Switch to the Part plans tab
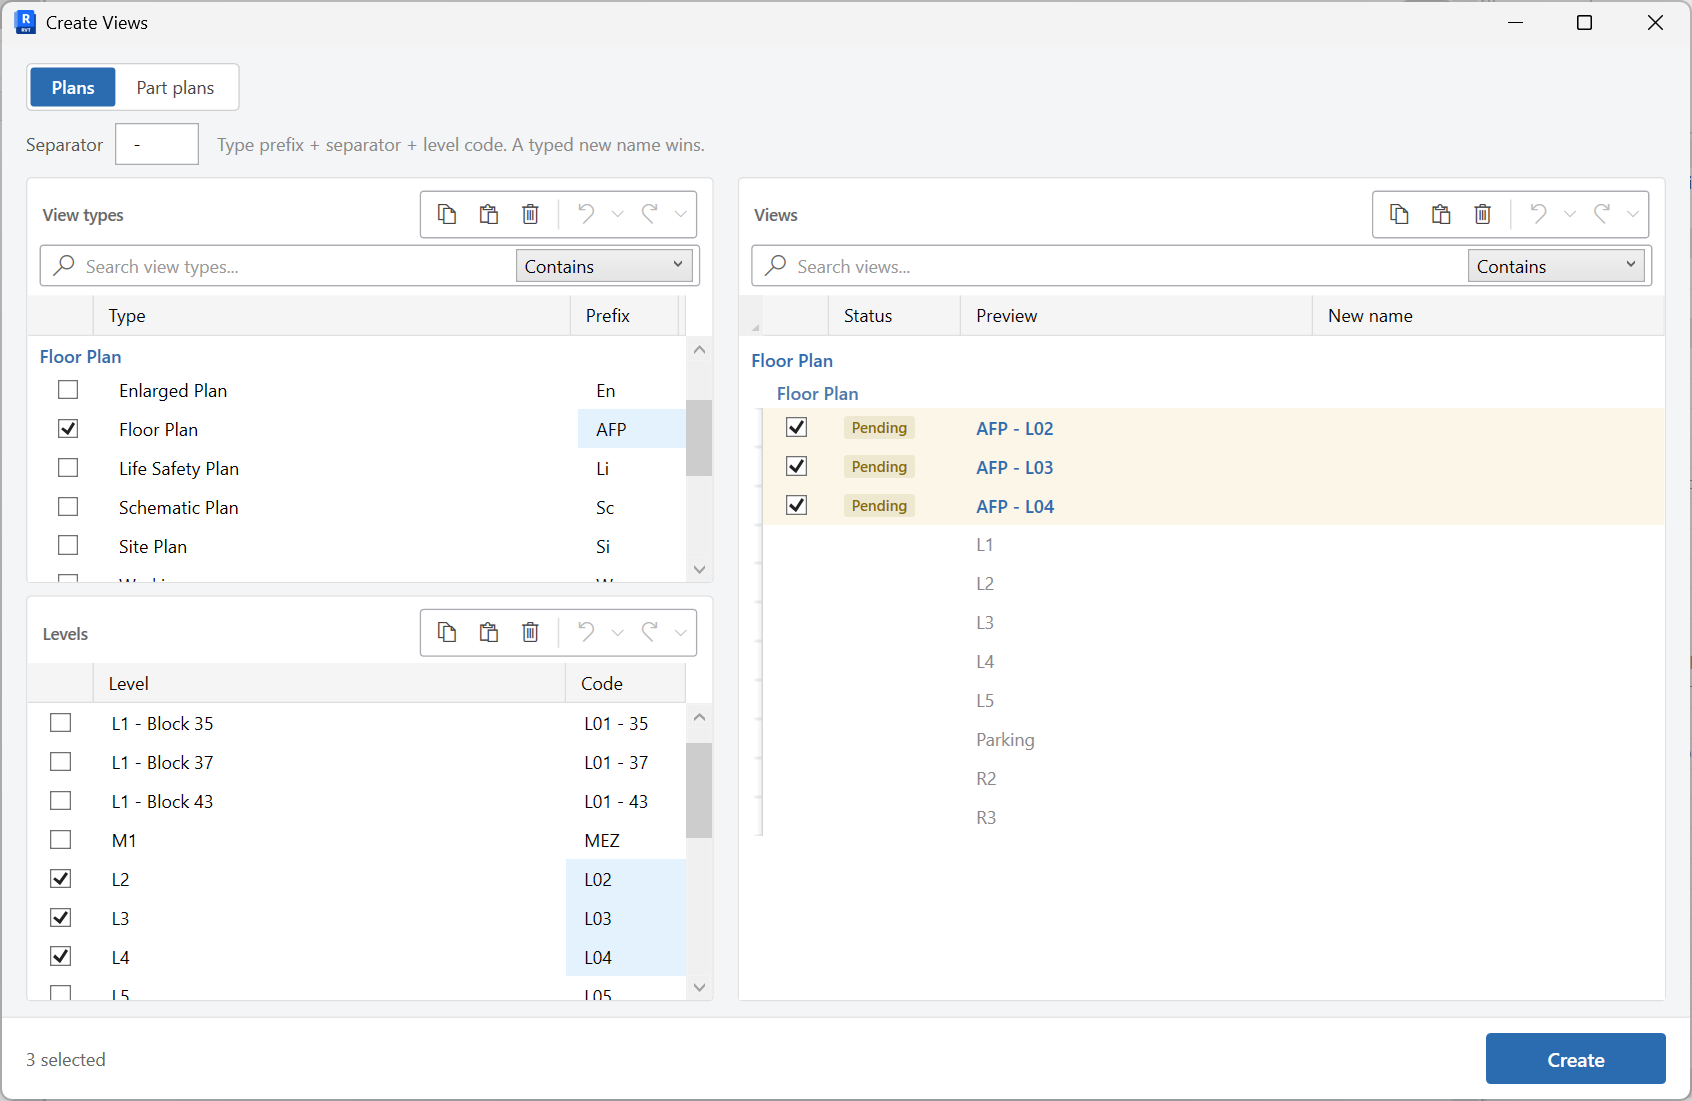The image size is (1692, 1101). pos(175,88)
